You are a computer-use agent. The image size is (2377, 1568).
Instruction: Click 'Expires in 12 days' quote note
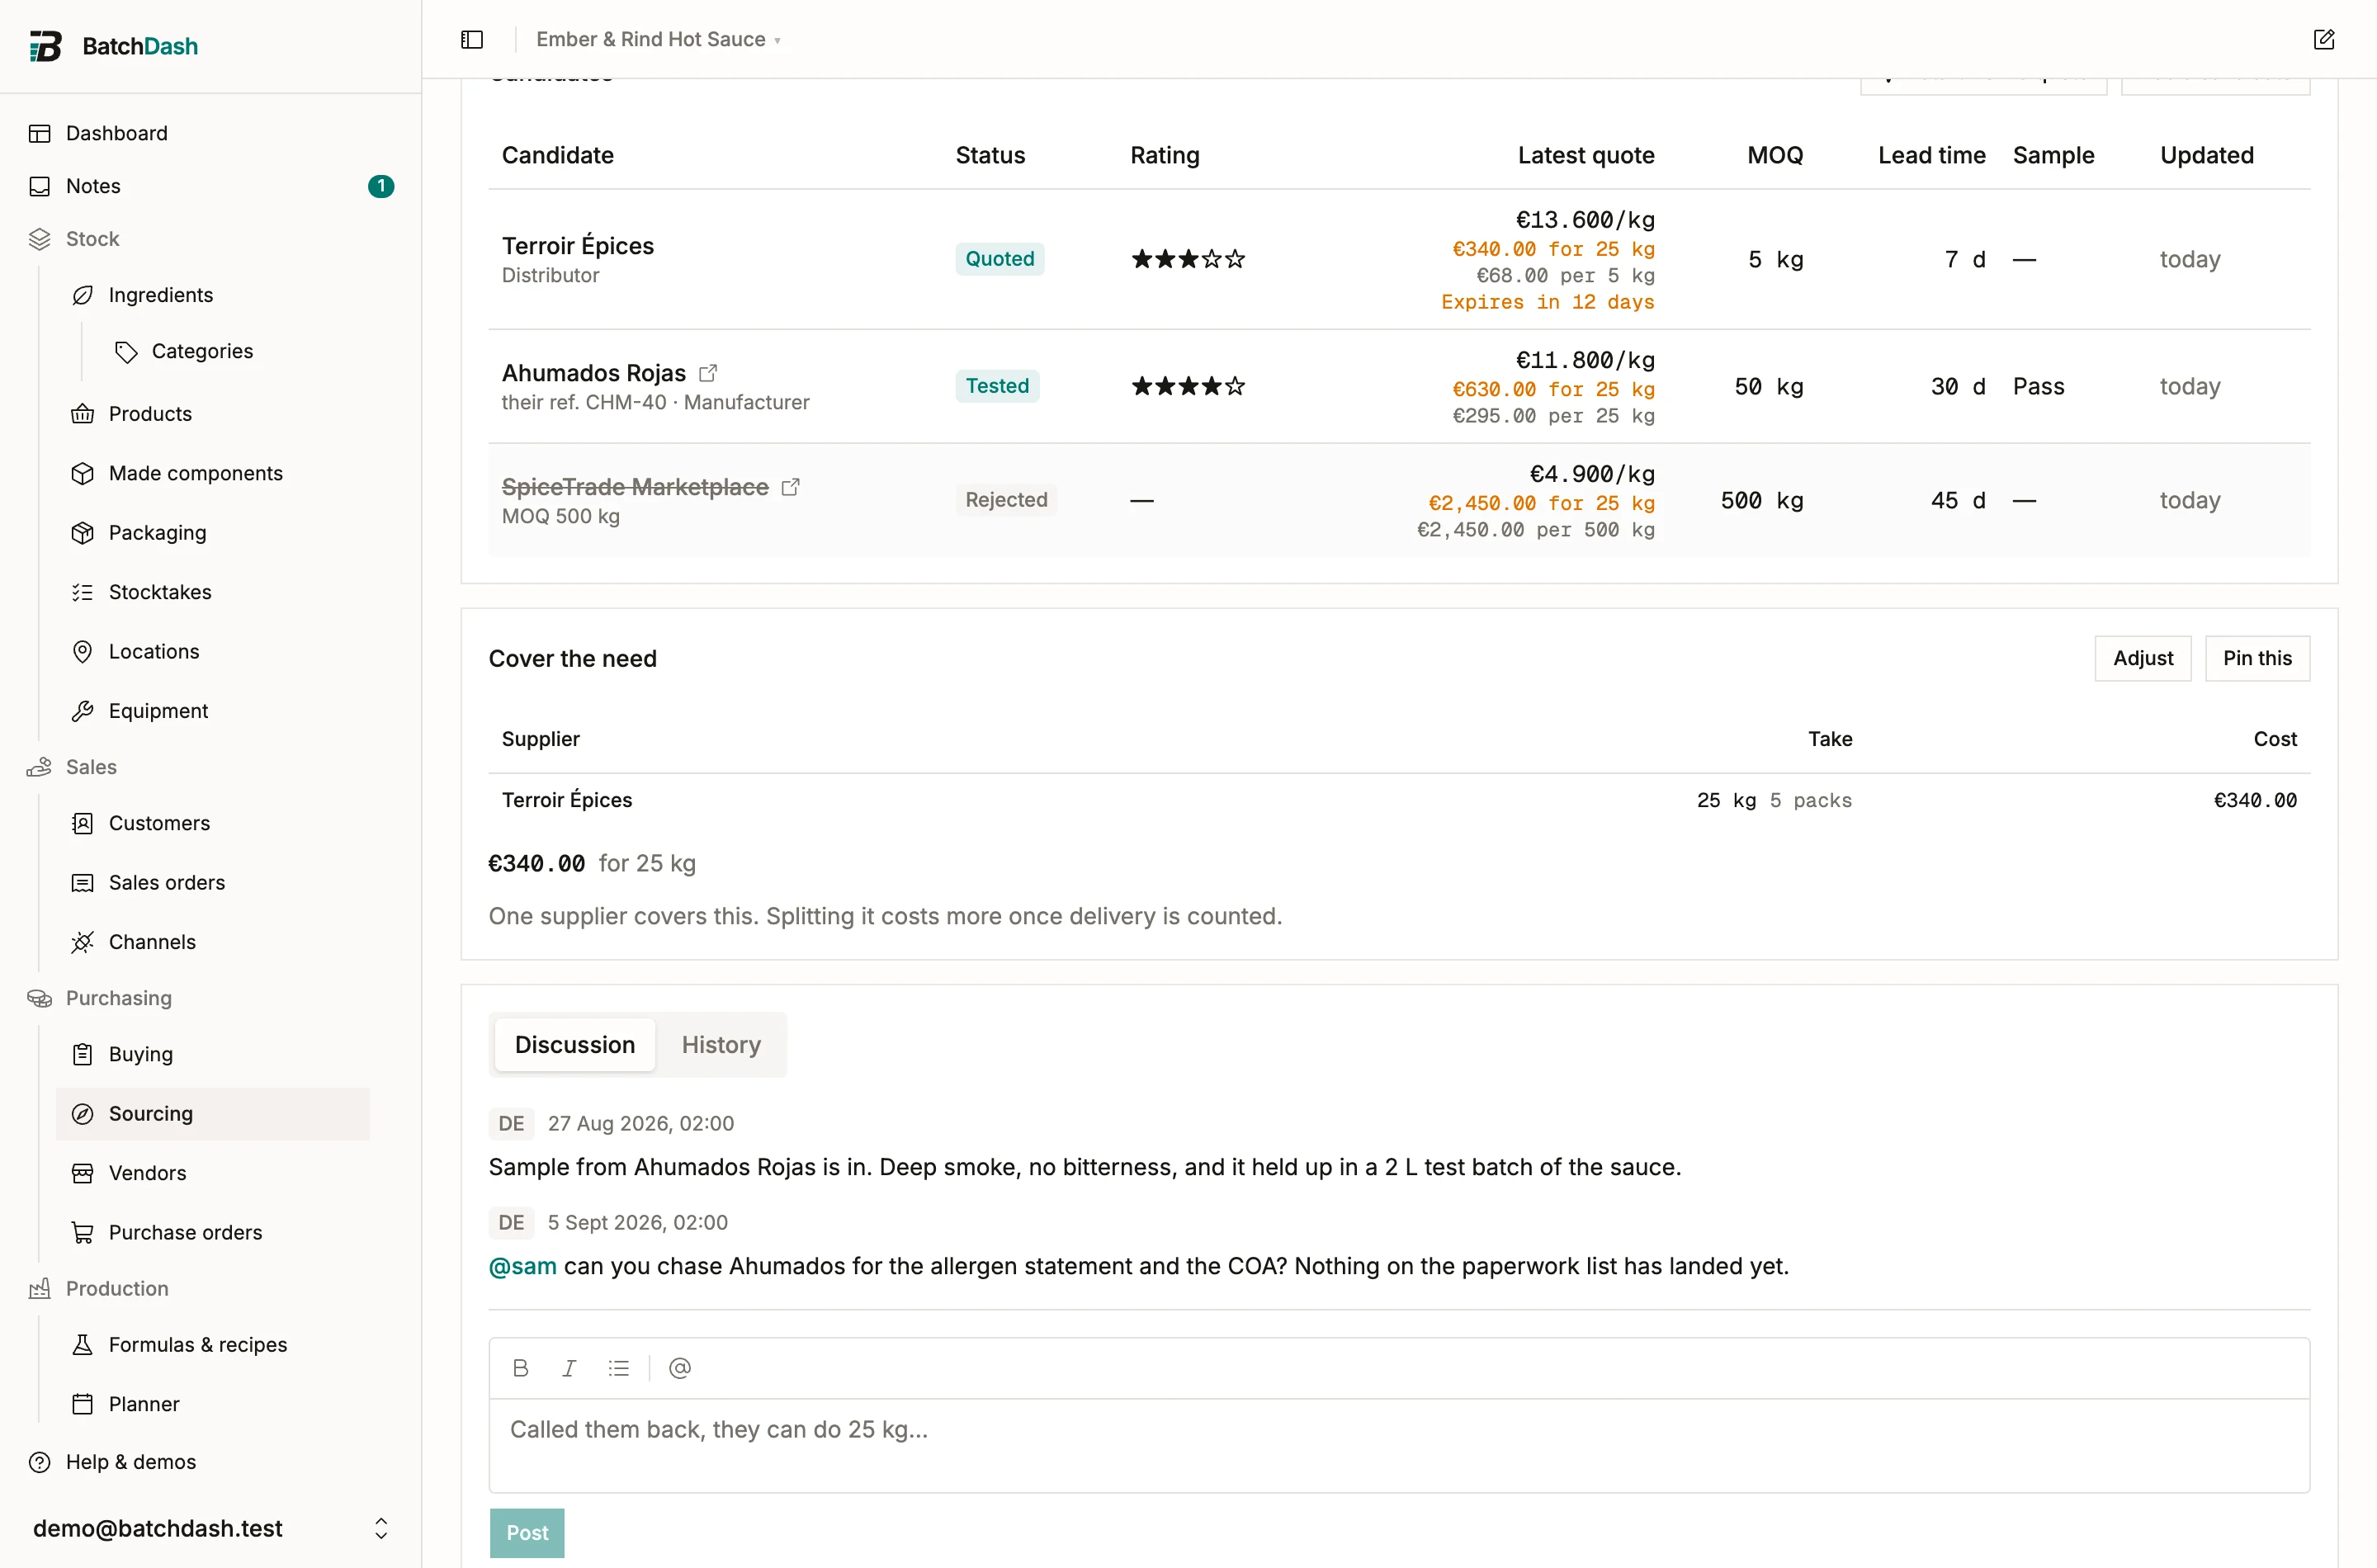pyautogui.click(x=1548, y=302)
